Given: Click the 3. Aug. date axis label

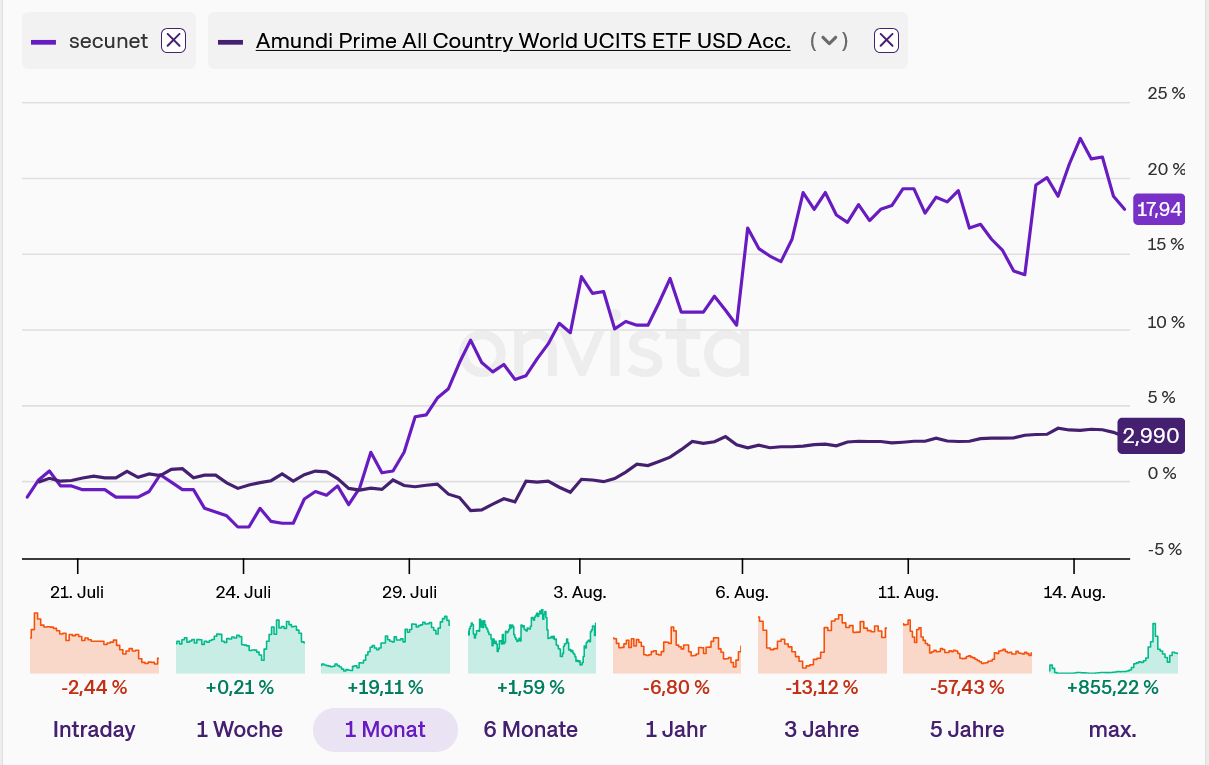Looking at the screenshot, I should click(579, 592).
